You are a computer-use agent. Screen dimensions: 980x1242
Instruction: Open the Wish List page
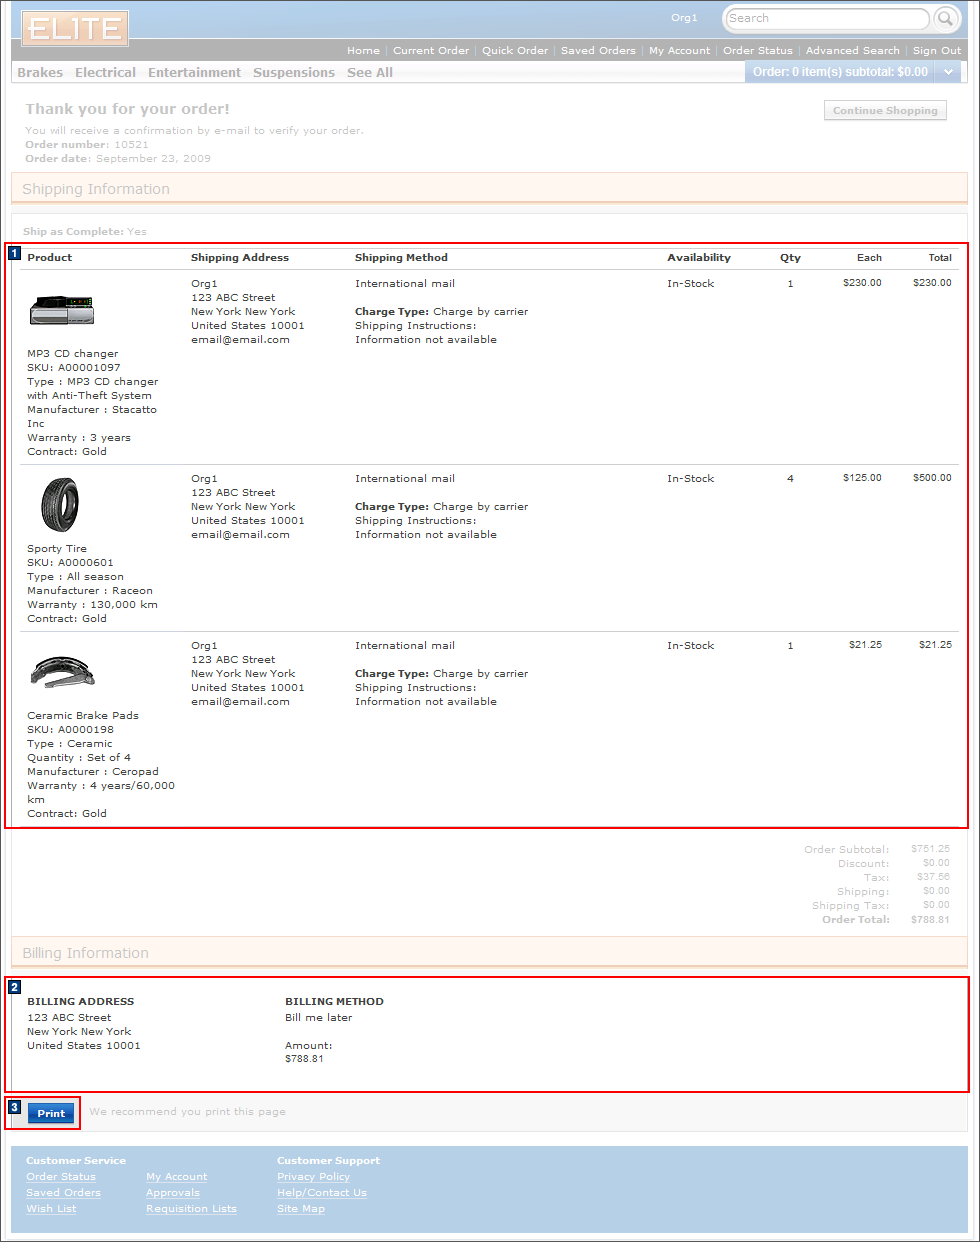click(50, 1208)
